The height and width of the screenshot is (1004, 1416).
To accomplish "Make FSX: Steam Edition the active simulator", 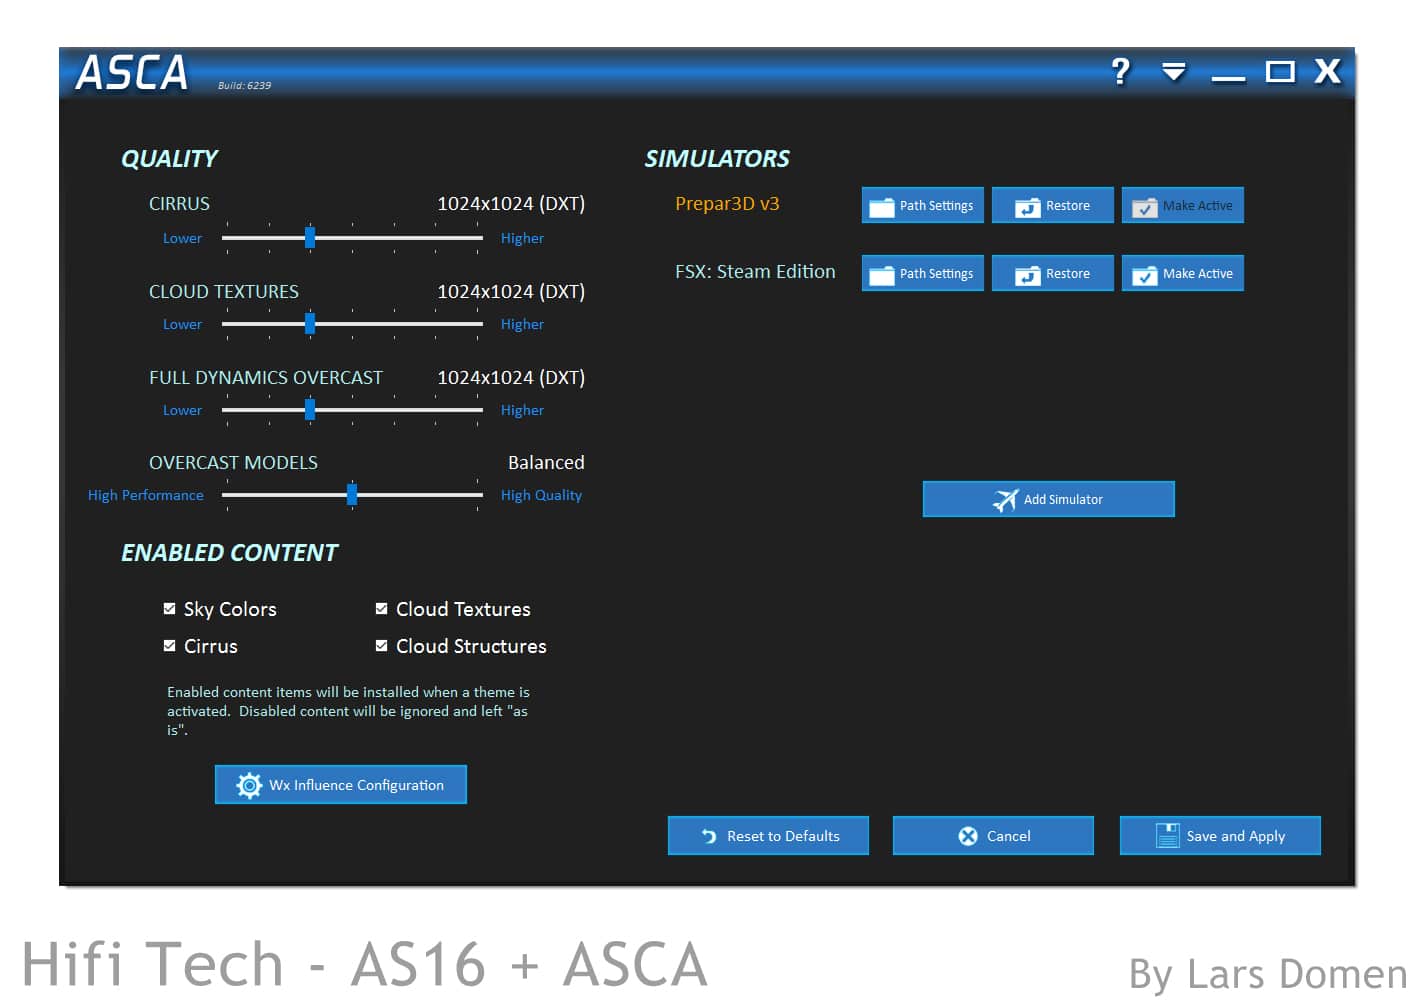I will pyautogui.click(x=1182, y=273).
